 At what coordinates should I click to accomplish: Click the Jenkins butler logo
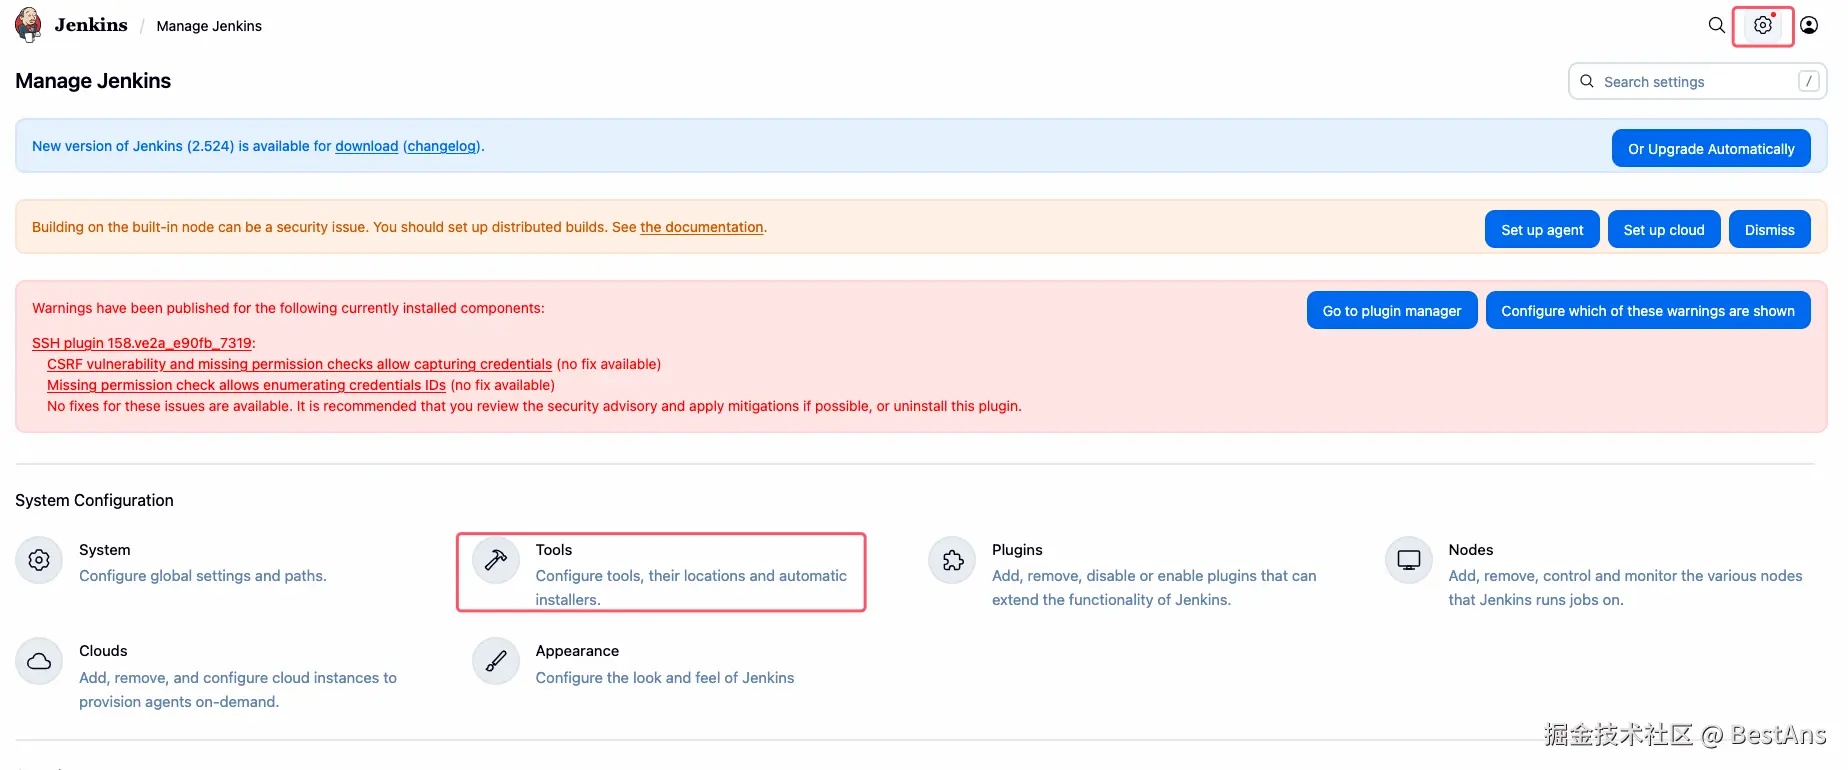tap(28, 25)
